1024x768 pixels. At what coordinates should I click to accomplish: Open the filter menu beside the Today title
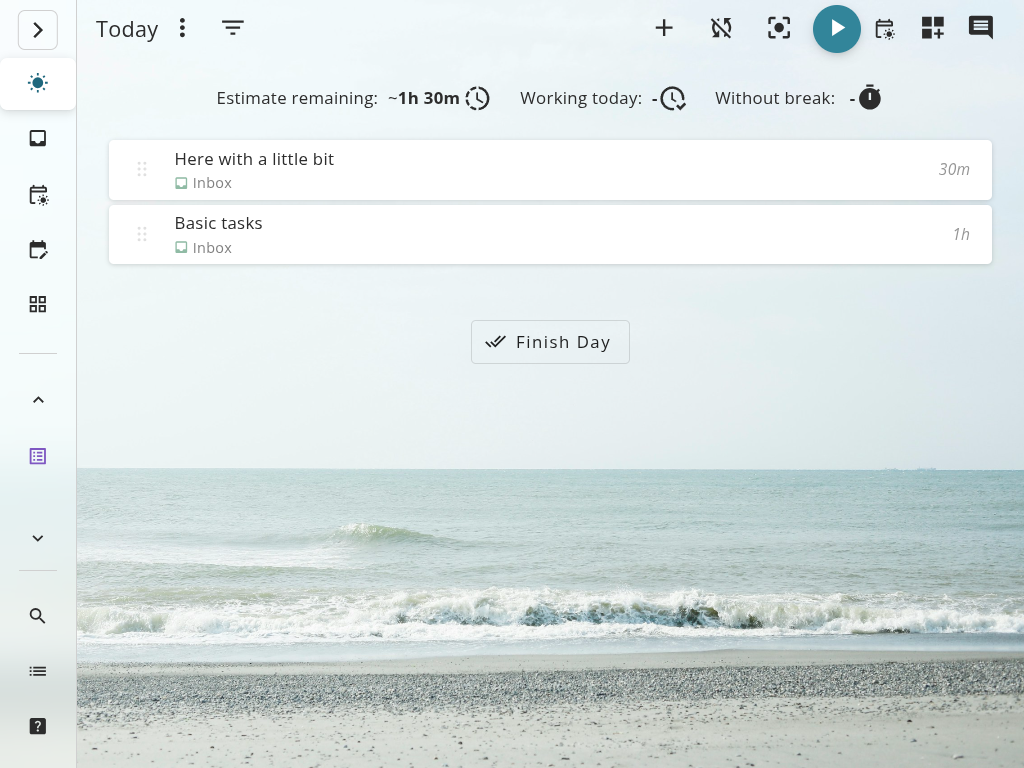233,28
